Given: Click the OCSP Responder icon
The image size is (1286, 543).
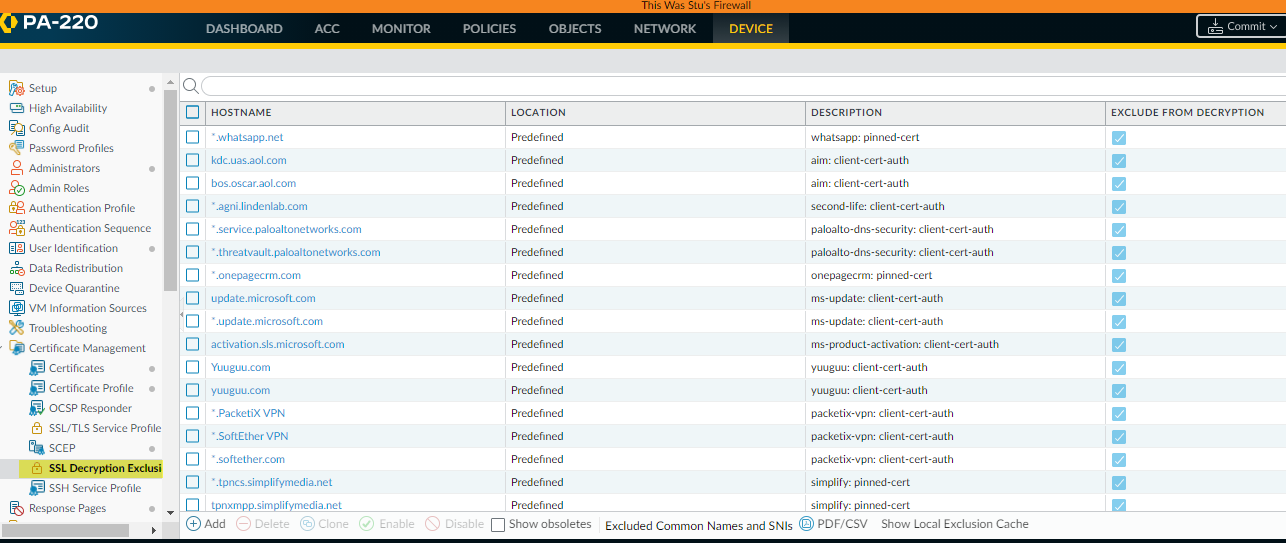Looking at the screenshot, I should (x=37, y=408).
